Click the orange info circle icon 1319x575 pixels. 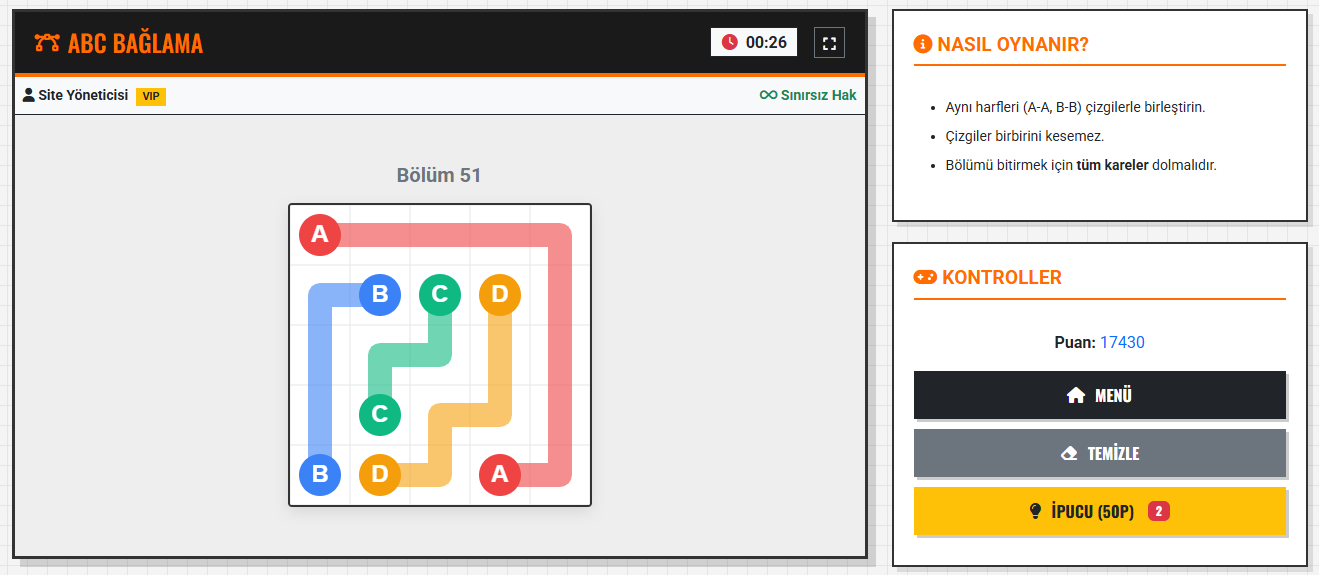[x=923, y=45]
